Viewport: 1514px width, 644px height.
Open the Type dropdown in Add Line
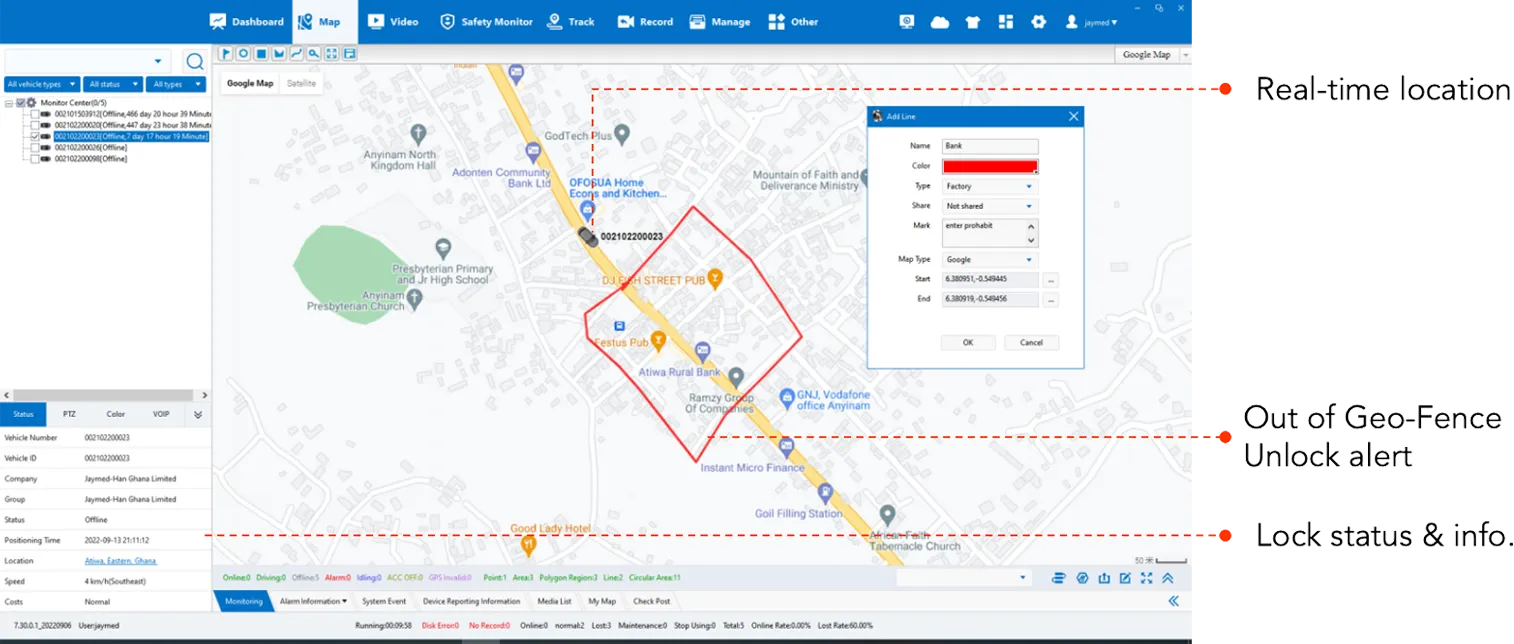click(x=990, y=186)
